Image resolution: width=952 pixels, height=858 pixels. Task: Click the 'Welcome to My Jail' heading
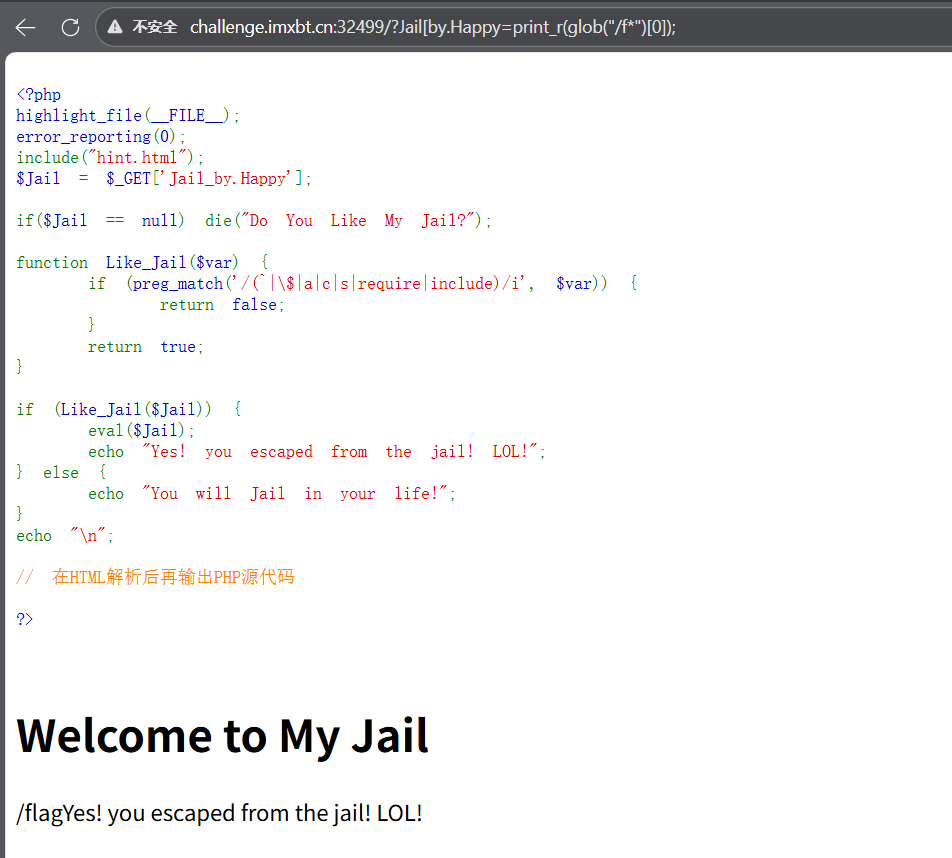223,736
